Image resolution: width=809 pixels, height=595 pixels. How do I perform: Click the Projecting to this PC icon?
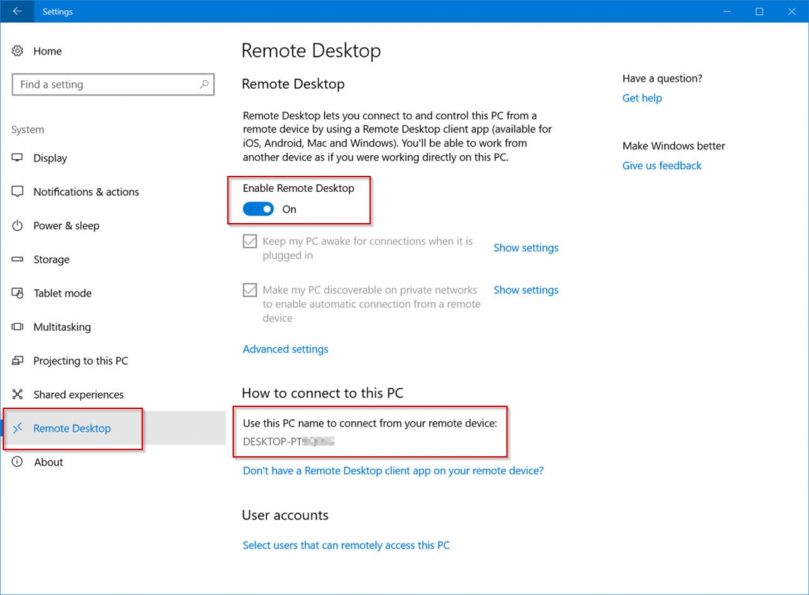[18, 360]
